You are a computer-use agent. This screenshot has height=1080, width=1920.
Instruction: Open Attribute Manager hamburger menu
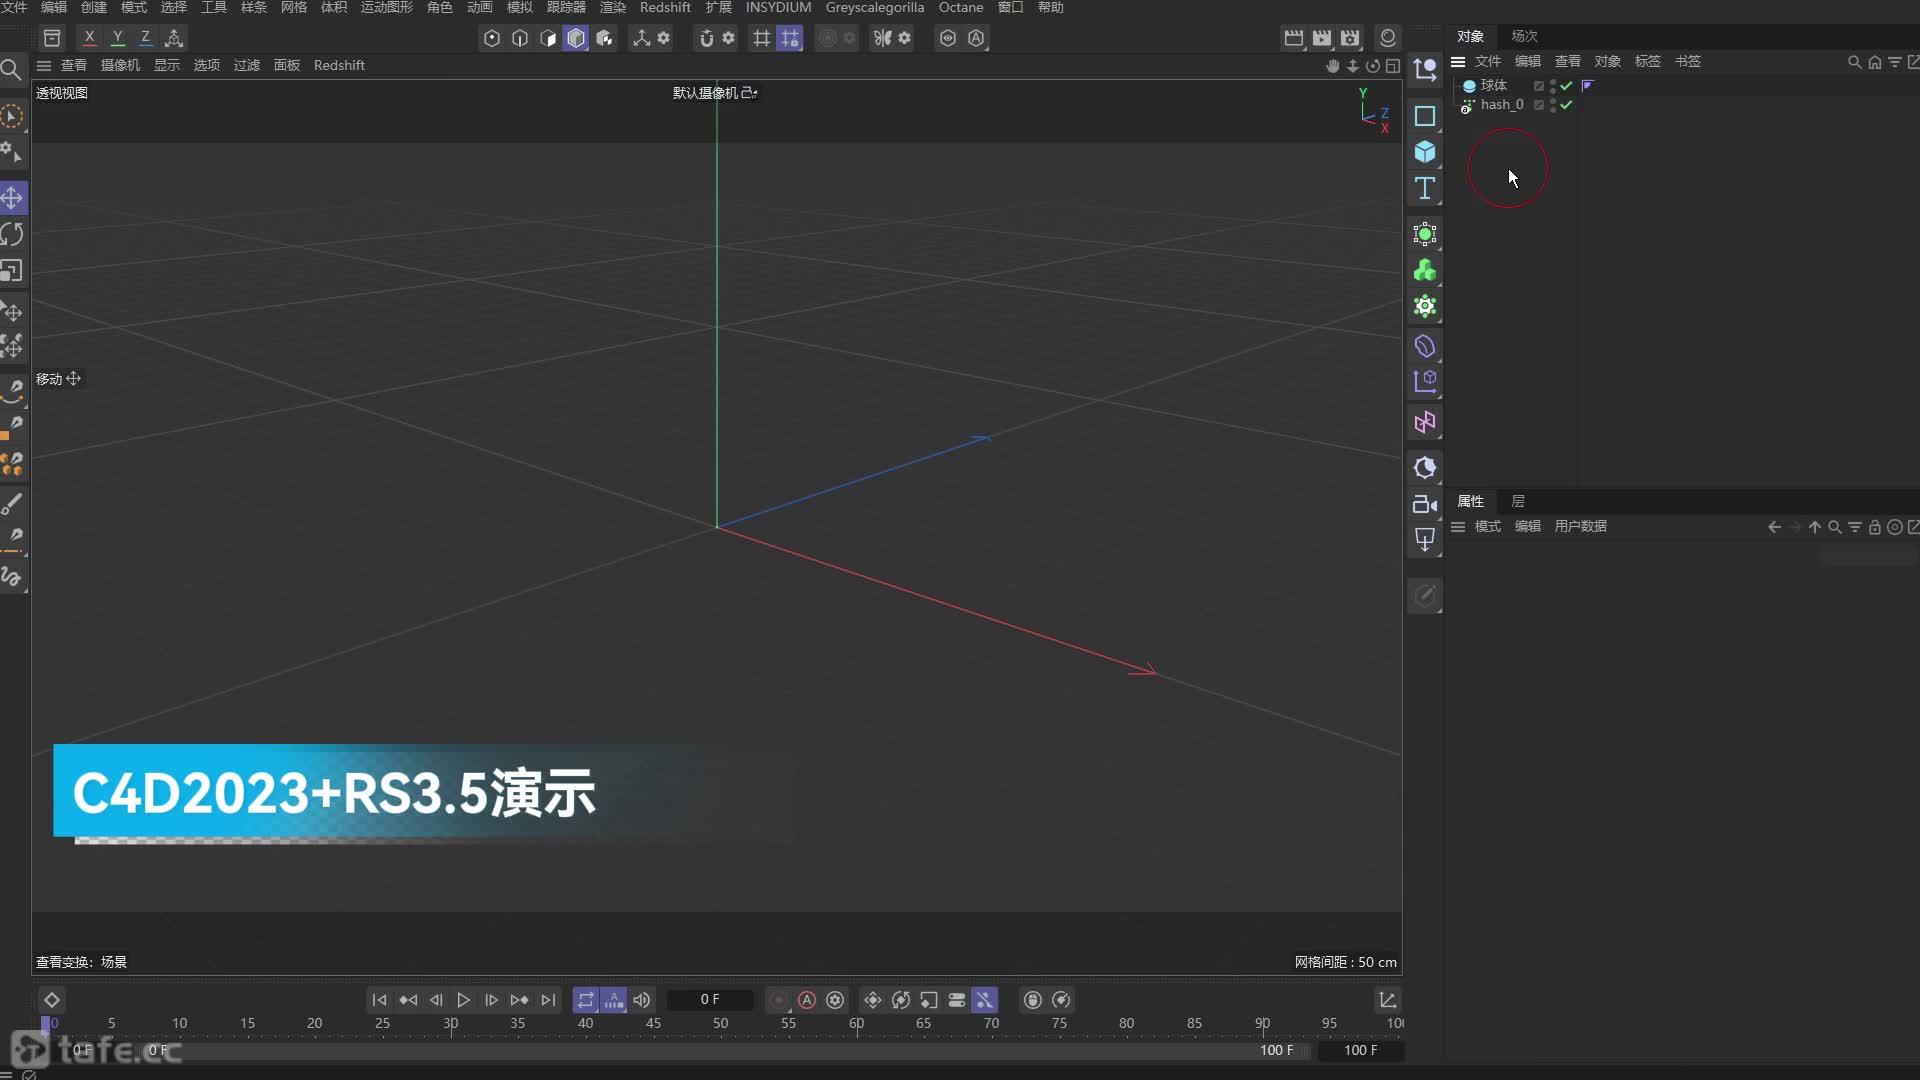(x=1458, y=527)
